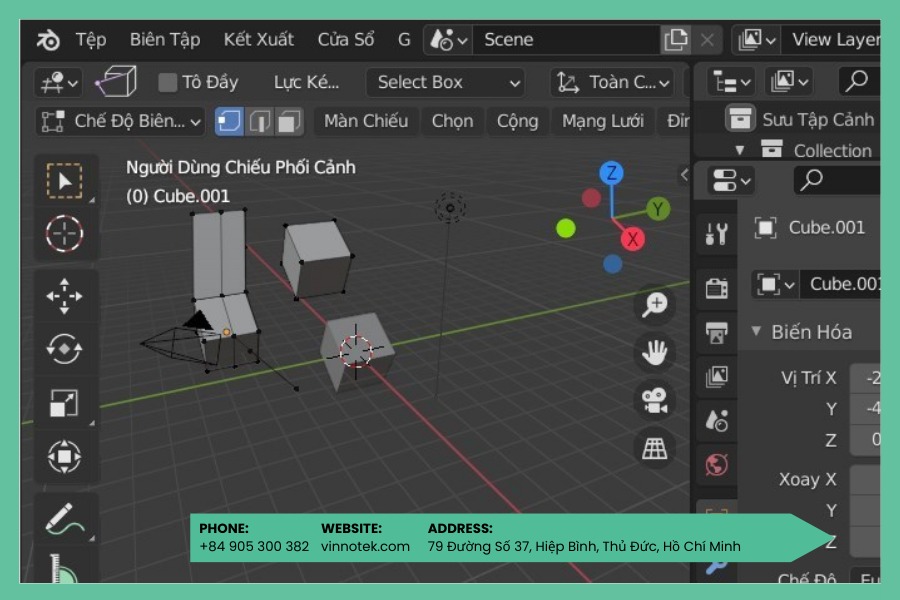Open the Cửa Sổ menu

[346, 40]
